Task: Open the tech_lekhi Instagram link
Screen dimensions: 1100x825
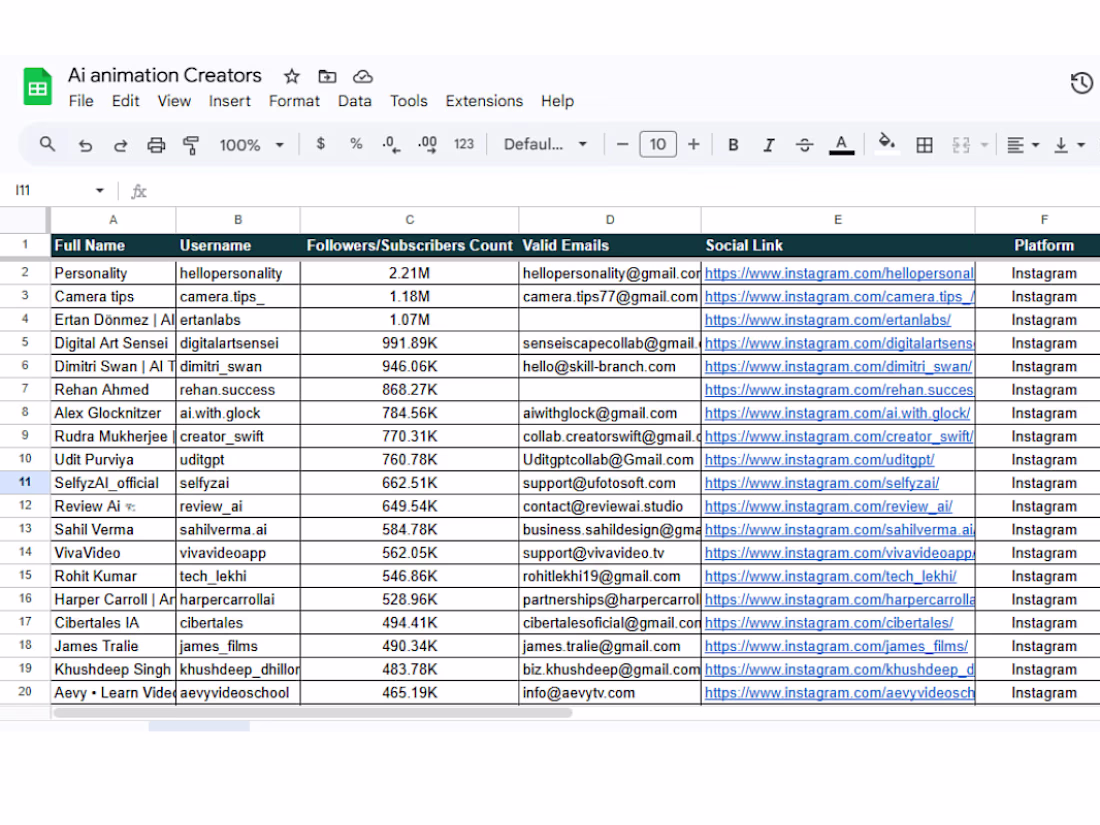Action: (831, 576)
